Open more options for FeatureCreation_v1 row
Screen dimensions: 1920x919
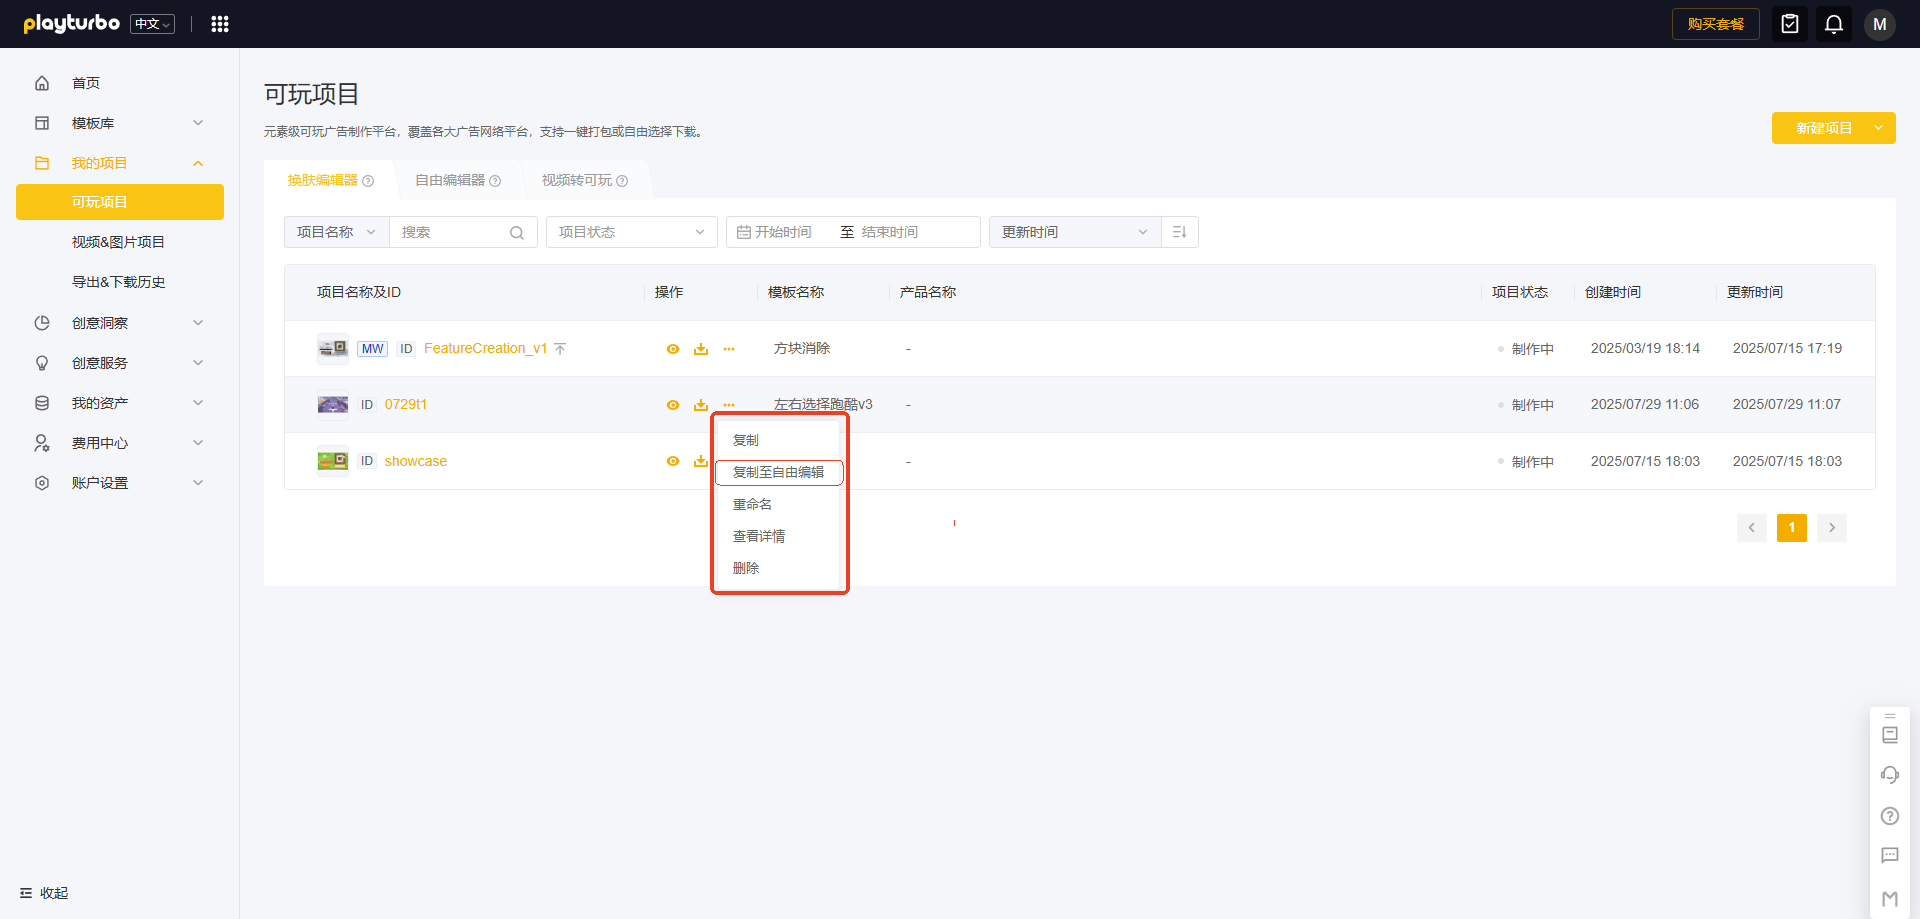[729, 349]
